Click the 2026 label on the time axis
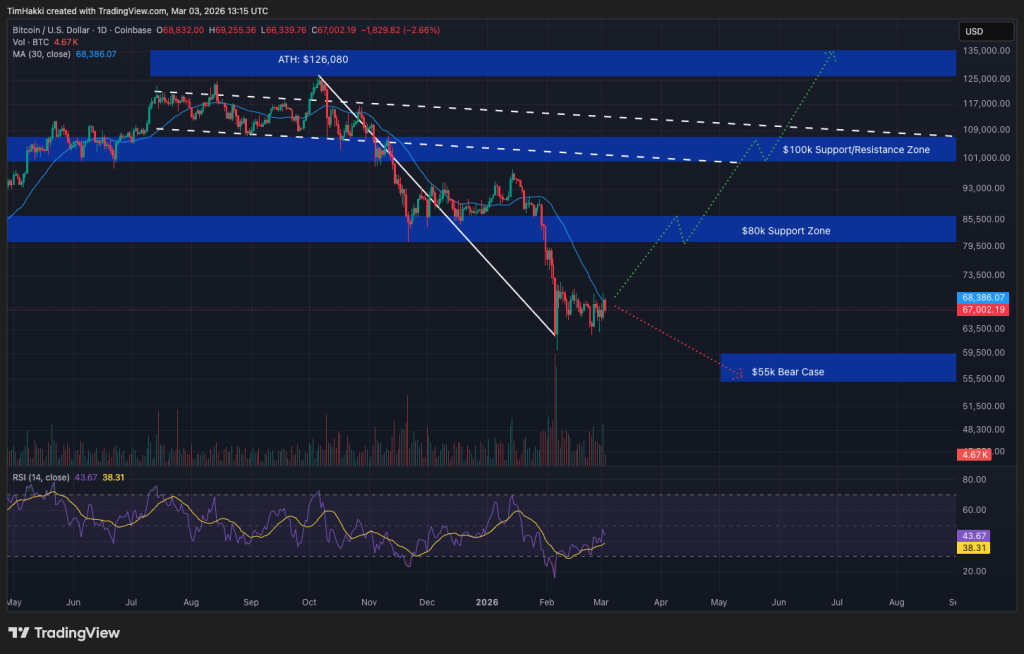The image size is (1024, 654). pyautogui.click(x=487, y=602)
